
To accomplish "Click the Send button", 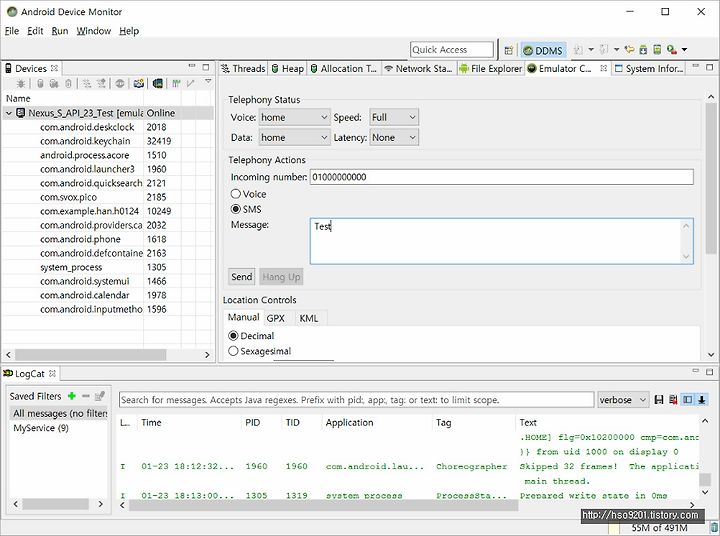I will pyautogui.click(x=242, y=277).
